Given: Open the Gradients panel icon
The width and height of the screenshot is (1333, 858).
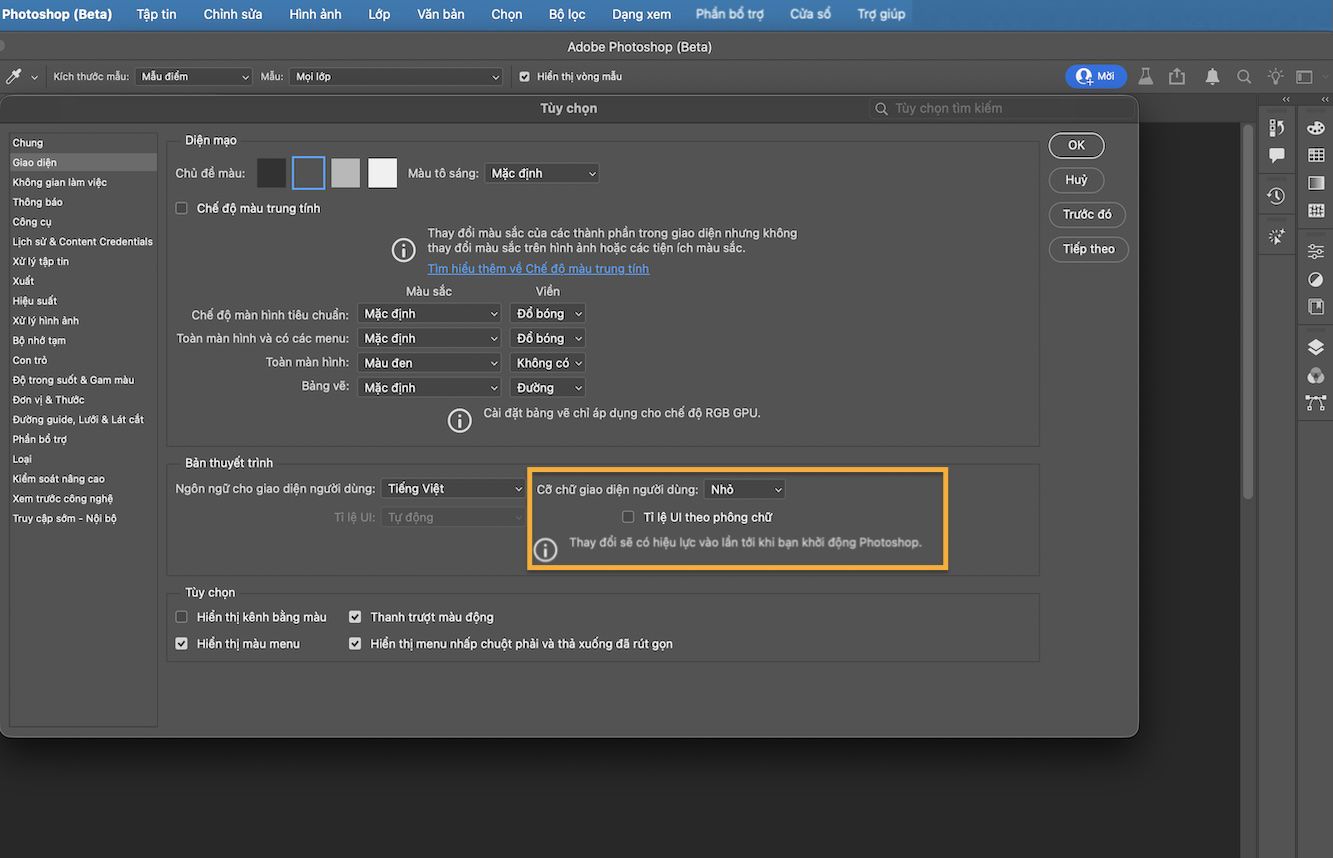Looking at the screenshot, I should (1316, 182).
